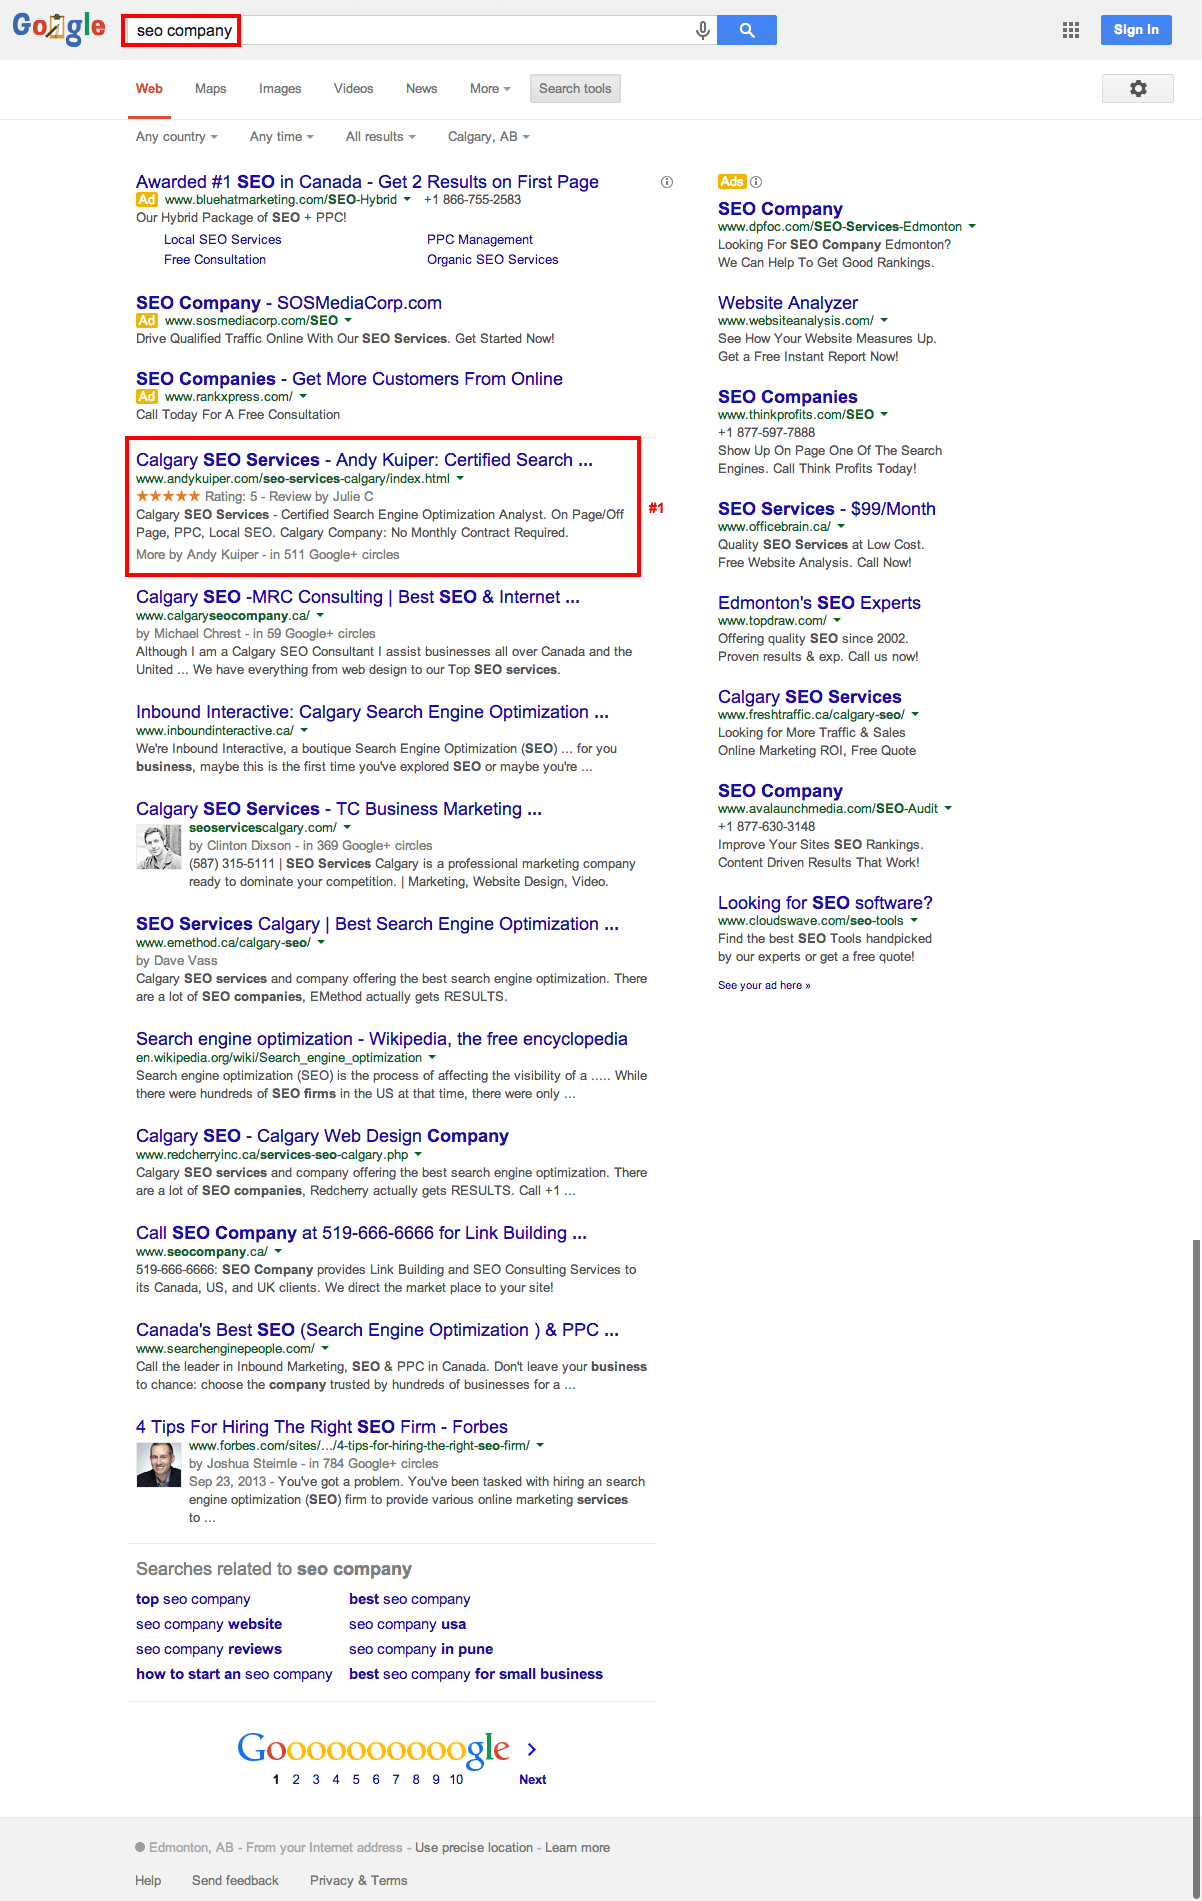
Task: Open Calgary SEO -MRC Consulting result
Action: click(358, 597)
